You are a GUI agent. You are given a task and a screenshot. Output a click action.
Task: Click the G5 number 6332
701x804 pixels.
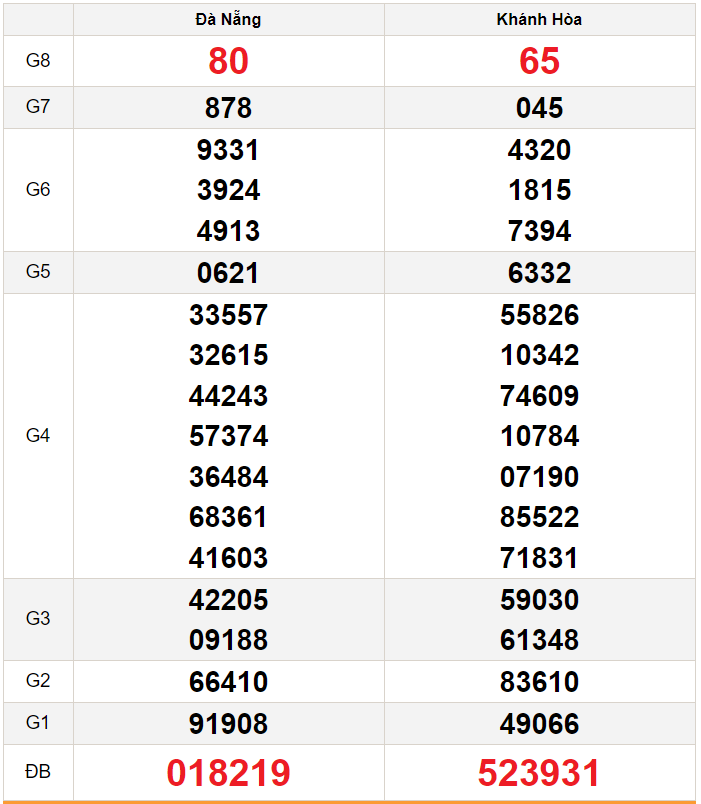(x=539, y=273)
